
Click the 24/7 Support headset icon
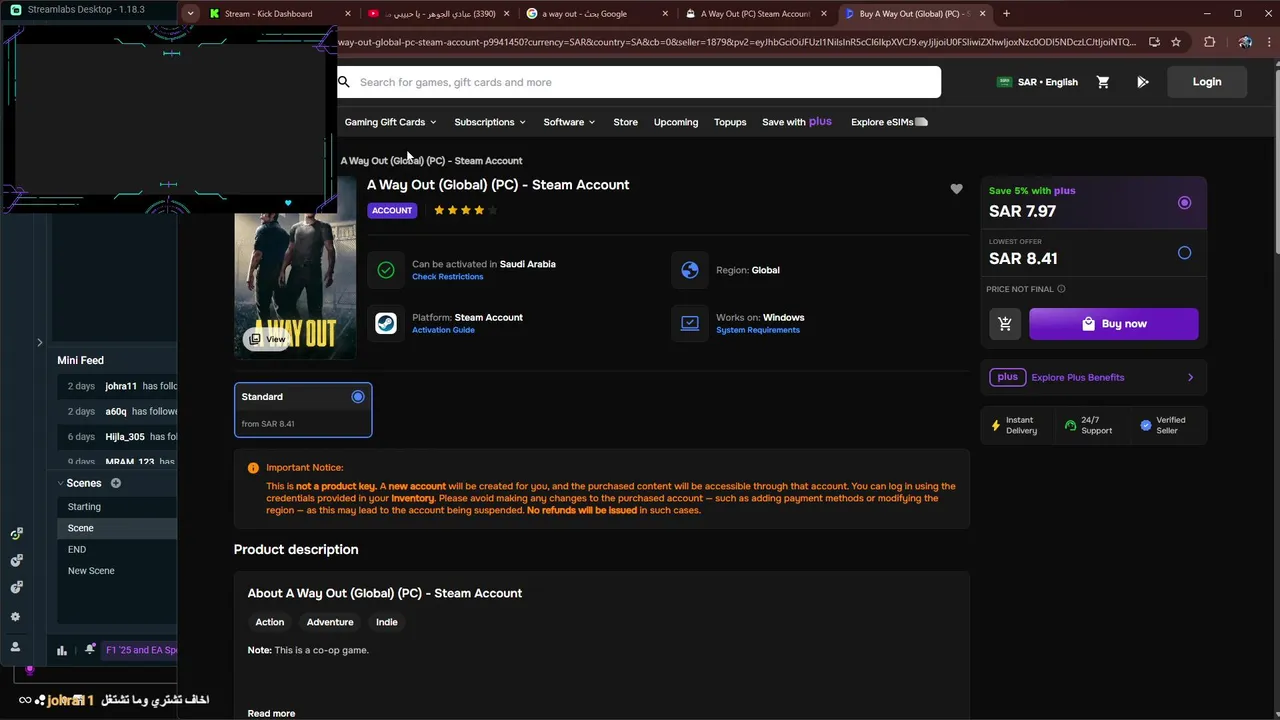(x=1070, y=425)
